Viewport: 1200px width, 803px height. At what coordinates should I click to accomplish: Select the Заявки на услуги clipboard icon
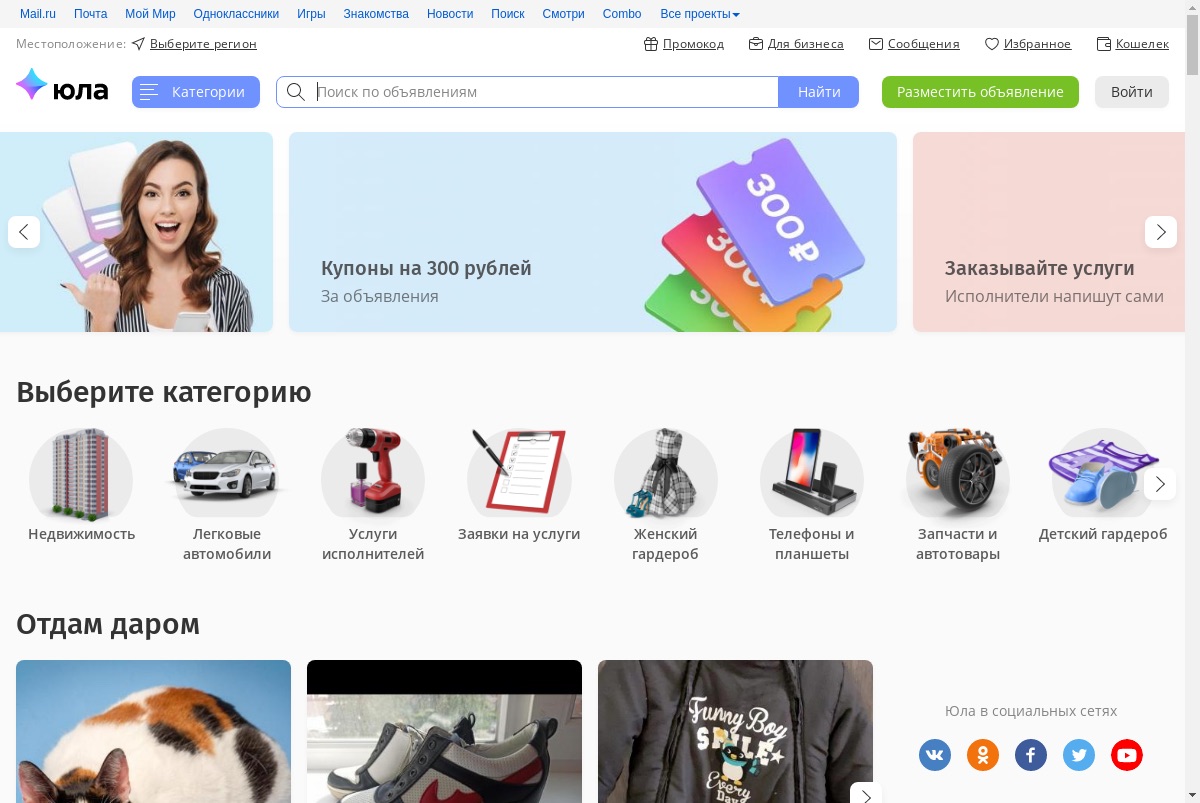(x=519, y=475)
